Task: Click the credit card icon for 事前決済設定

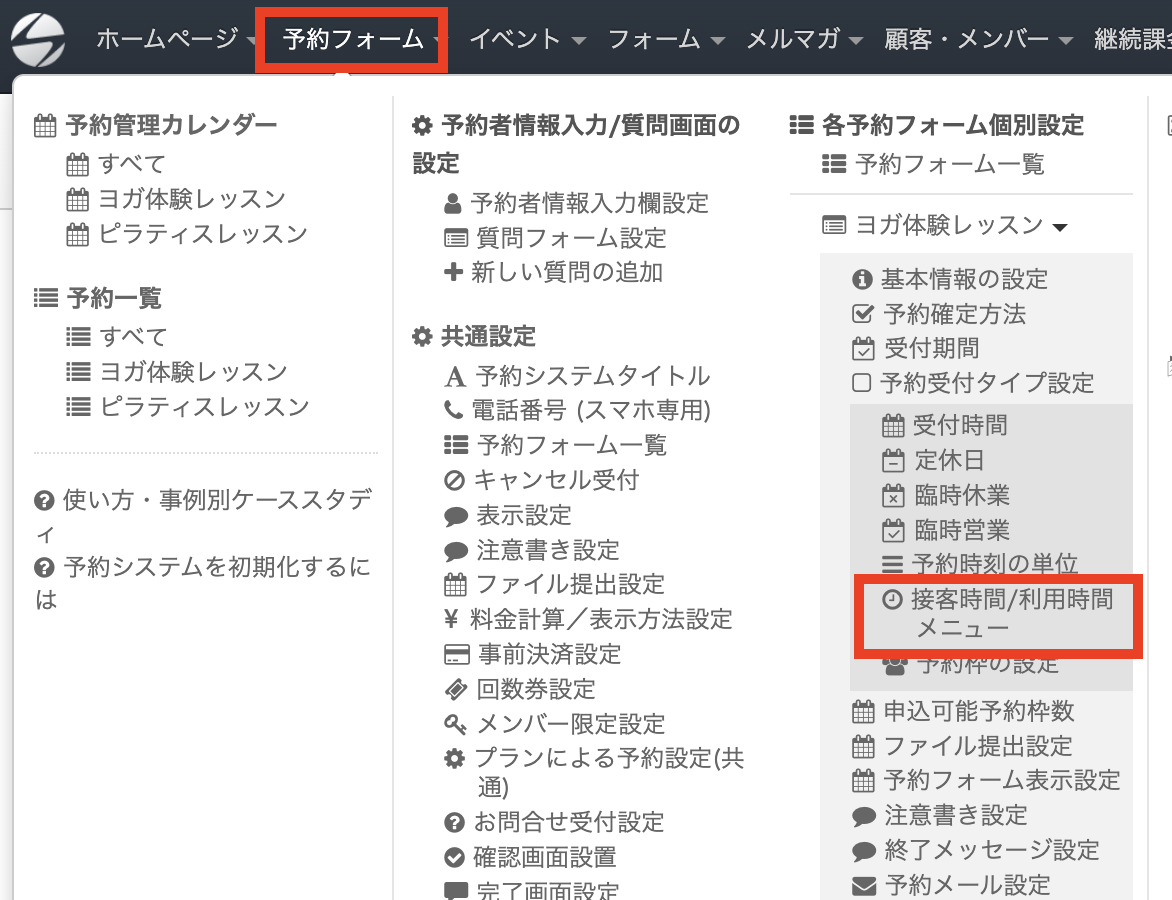Action: click(456, 655)
